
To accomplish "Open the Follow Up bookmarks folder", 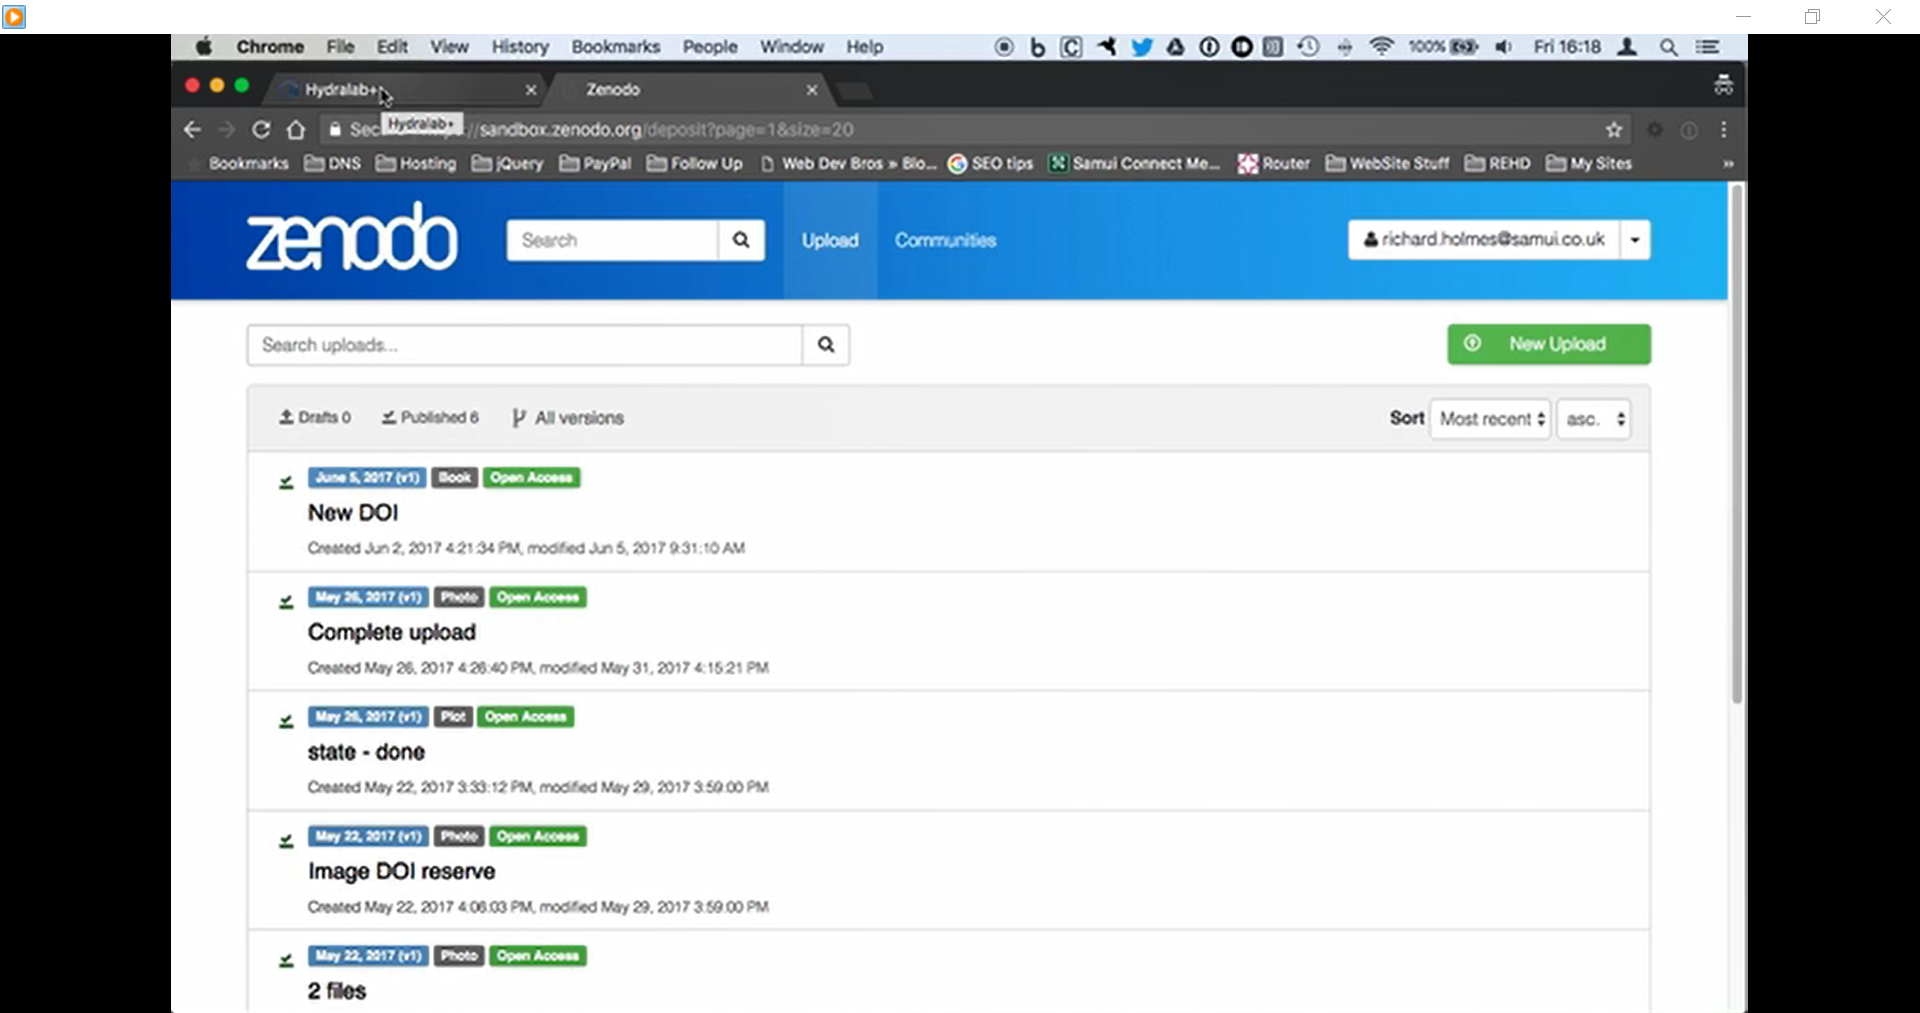I will tap(695, 163).
